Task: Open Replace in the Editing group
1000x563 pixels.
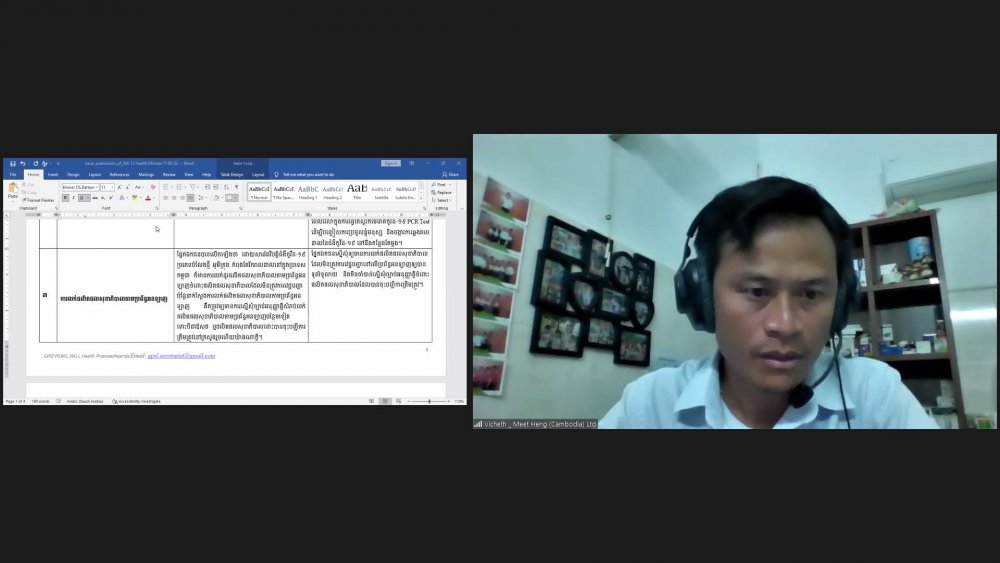Action: (x=442, y=192)
